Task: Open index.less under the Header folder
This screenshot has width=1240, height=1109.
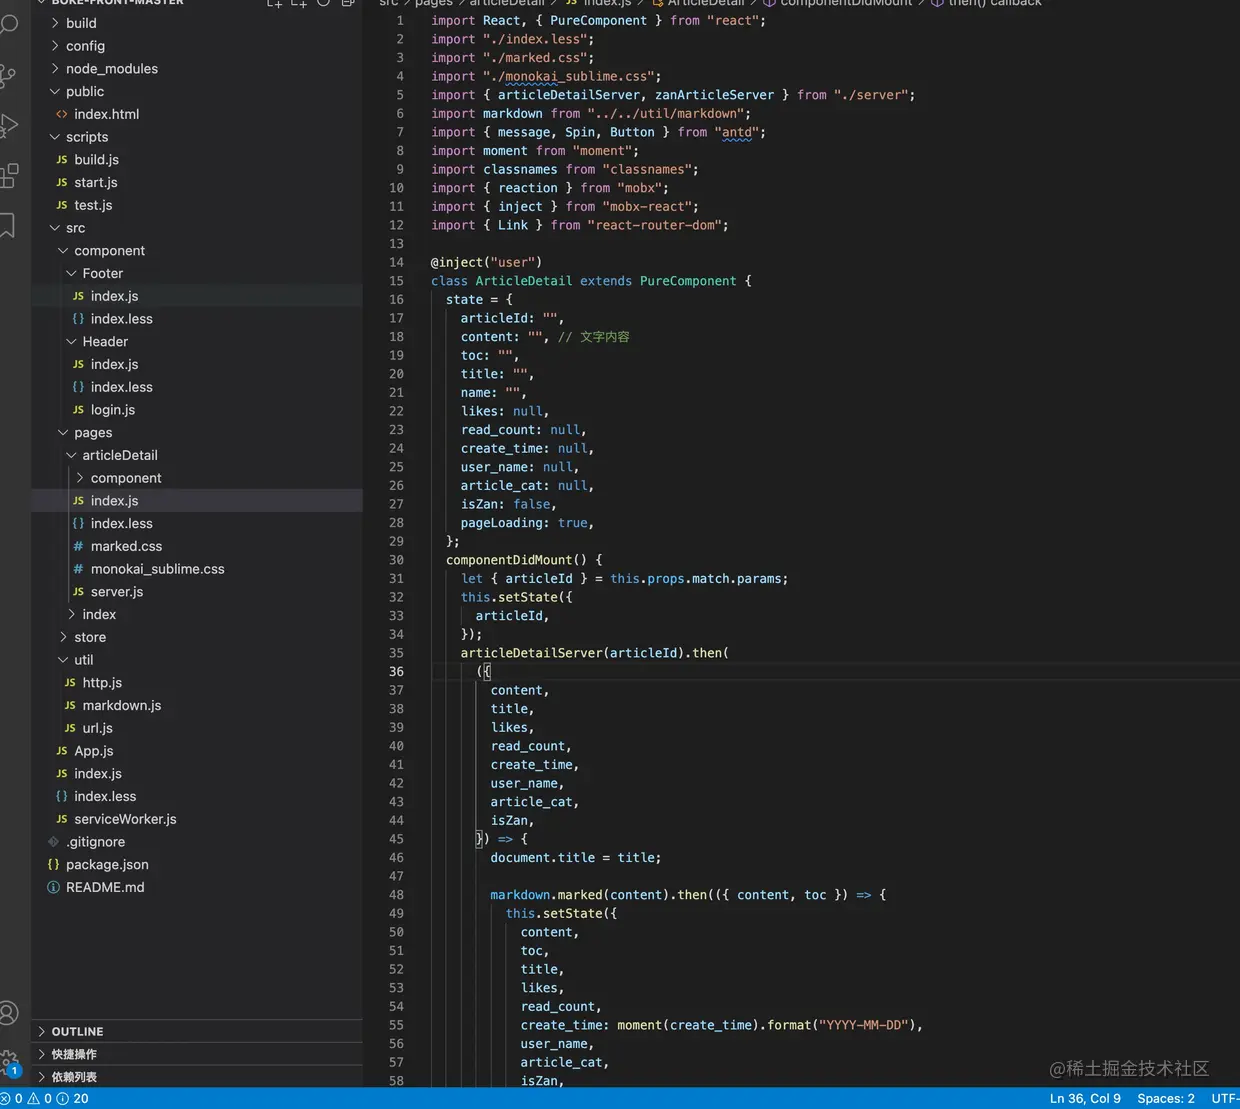Action: coord(197,387)
